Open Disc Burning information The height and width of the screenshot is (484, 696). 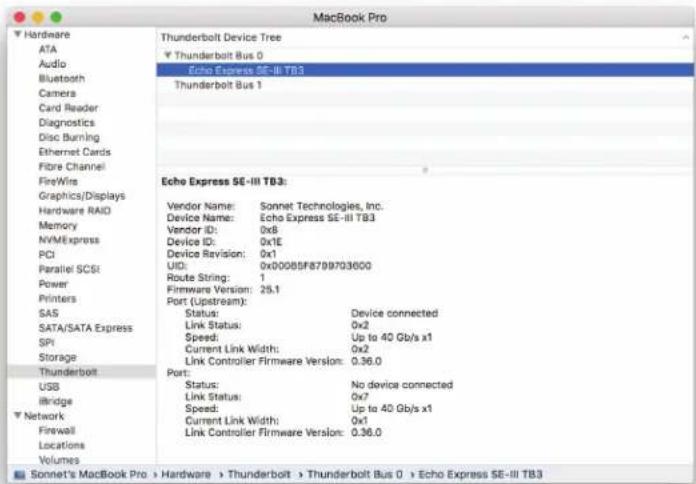pyautogui.click(x=69, y=137)
